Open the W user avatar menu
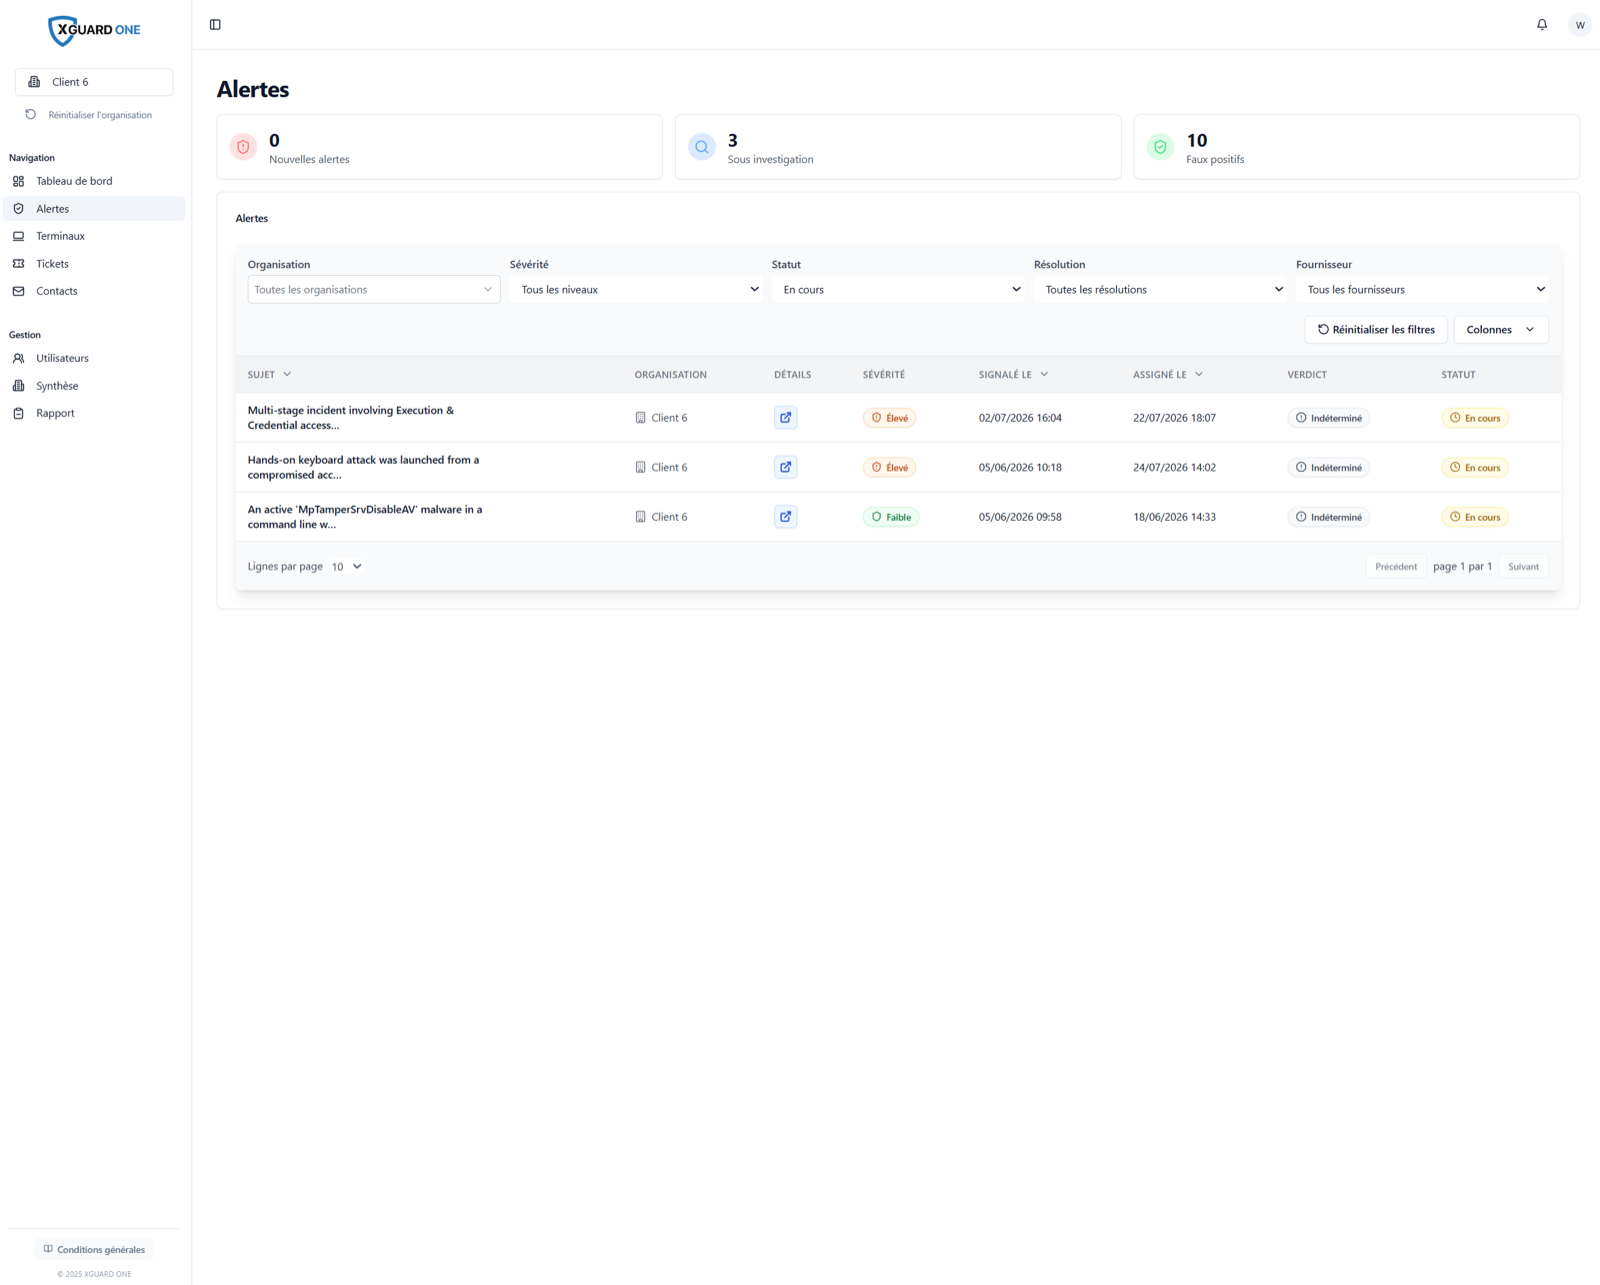 pyautogui.click(x=1580, y=25)
